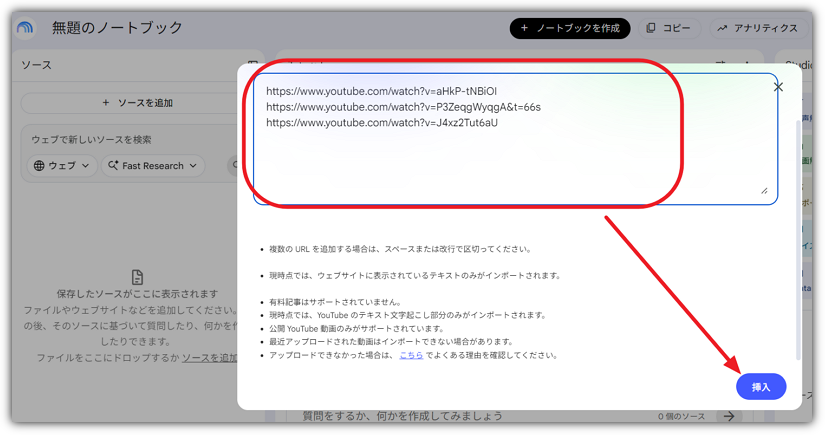Click the ウェブで新しいソースを検索 label
825x435 pixels.
point(91,139)
